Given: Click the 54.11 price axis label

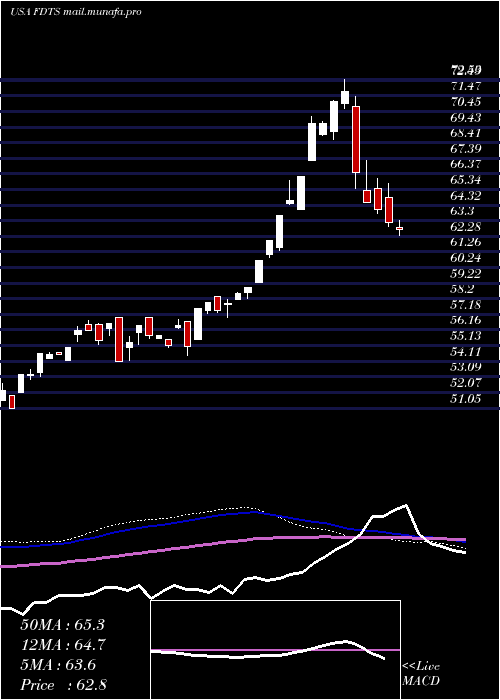Looking at the screenshot, I should pos(466,351).
